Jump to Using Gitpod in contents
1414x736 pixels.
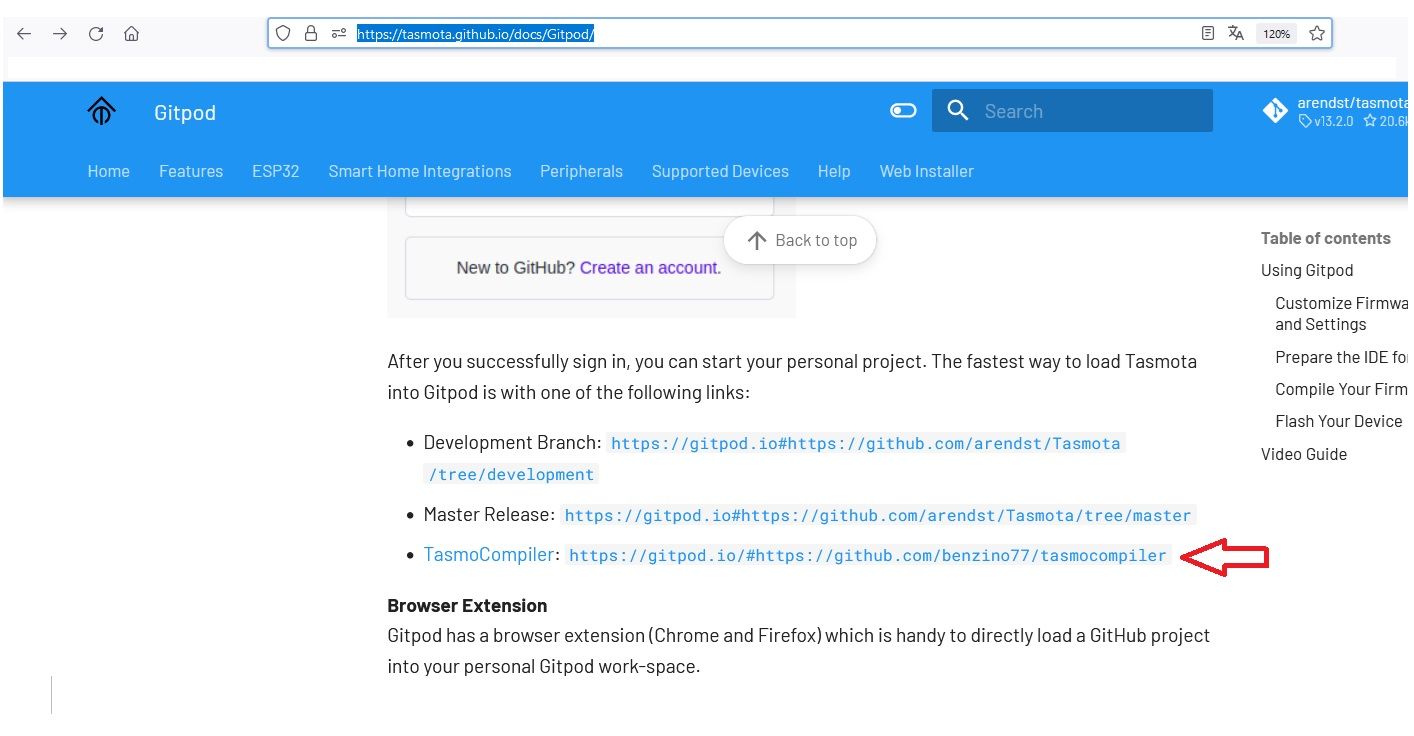1307,270
